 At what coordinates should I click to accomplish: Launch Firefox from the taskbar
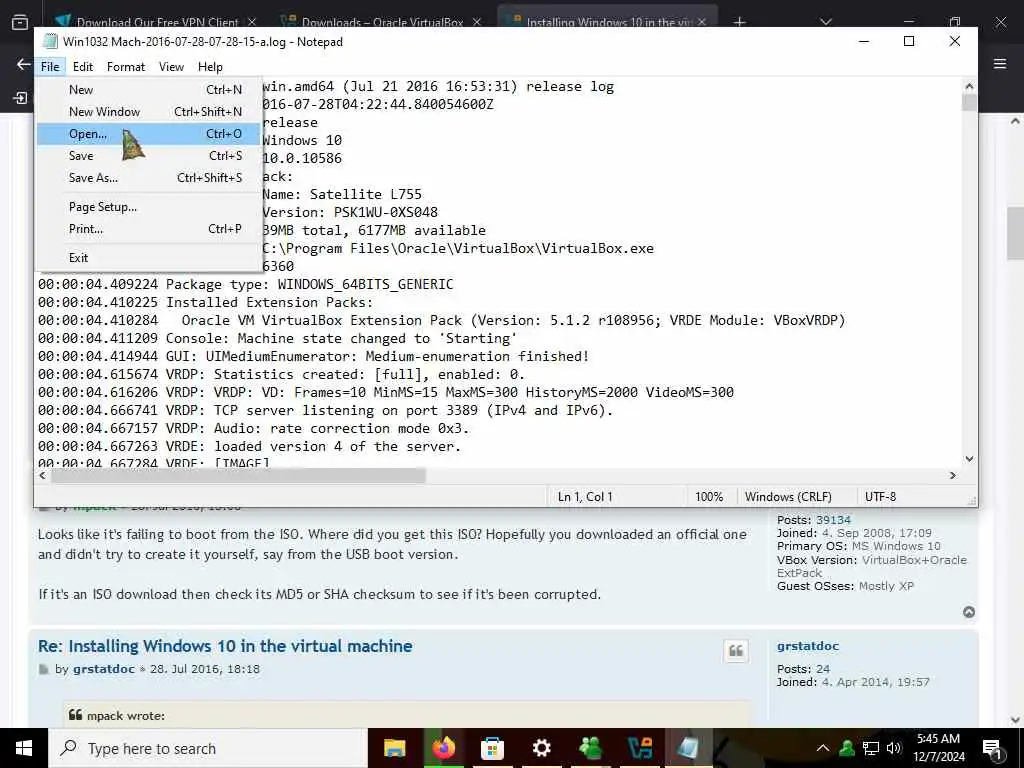click(443, 748)
